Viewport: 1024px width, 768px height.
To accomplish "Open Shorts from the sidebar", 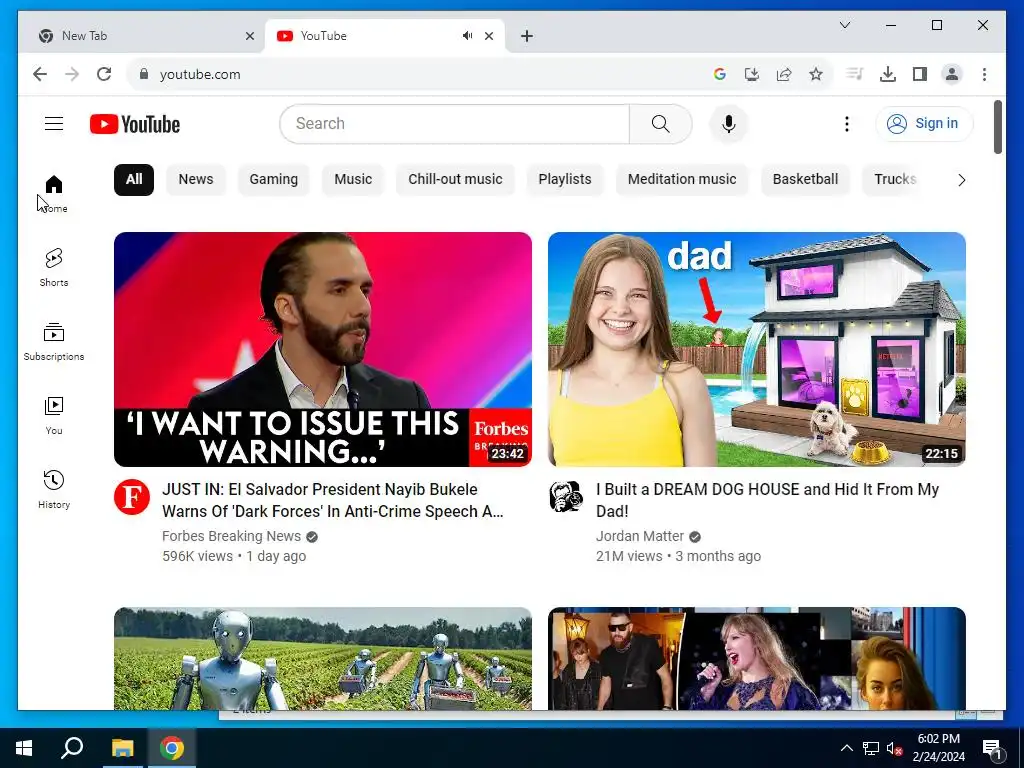I will (54, 268).
